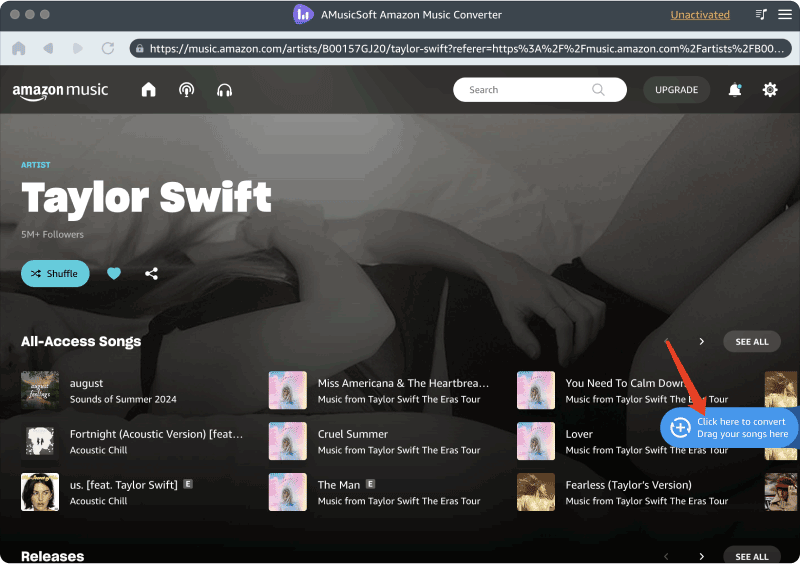This screenshot has width=800, height=564.
Task: Select 'The Man' song title
Action: pos(339,485)
